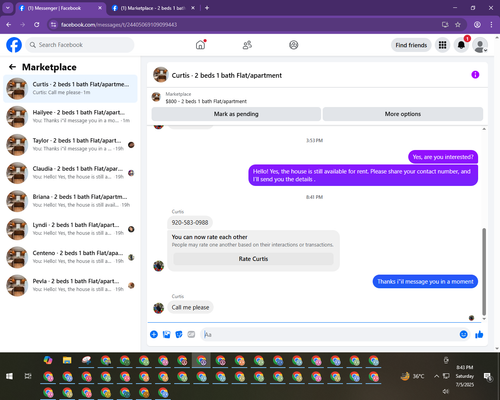Image resolution: width=500 pixels, height=400 pixels.
Task: Open the taskbar clock and date
Action: (465, 376)
